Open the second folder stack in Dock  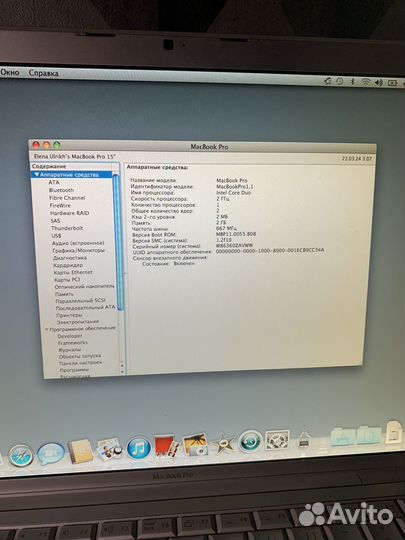pyautogui.click(x=369, y=435)
